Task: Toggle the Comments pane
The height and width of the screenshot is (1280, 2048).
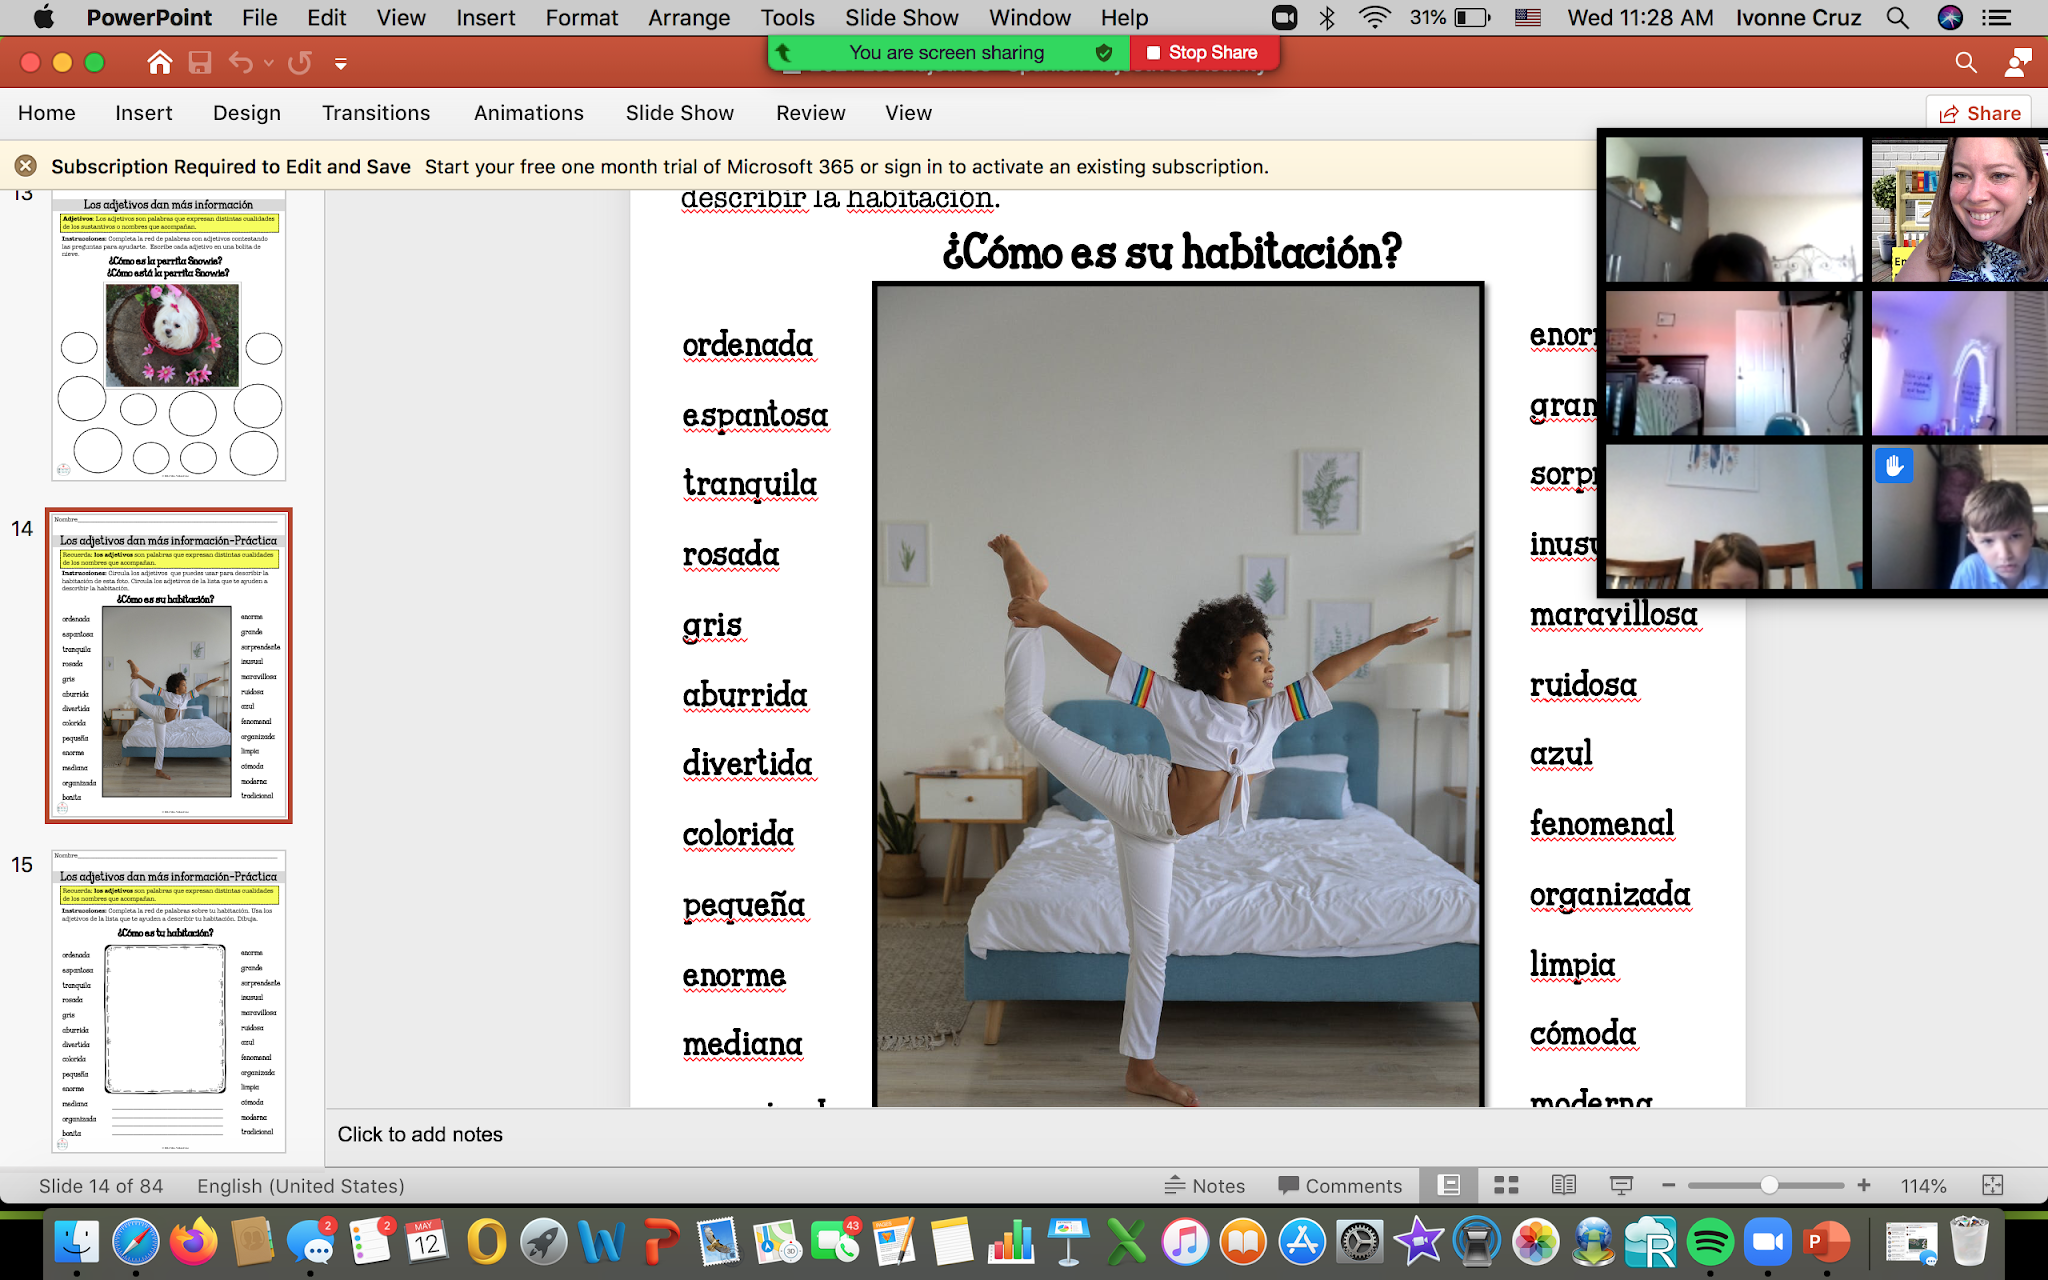Action: (x=1340, y=1185)
